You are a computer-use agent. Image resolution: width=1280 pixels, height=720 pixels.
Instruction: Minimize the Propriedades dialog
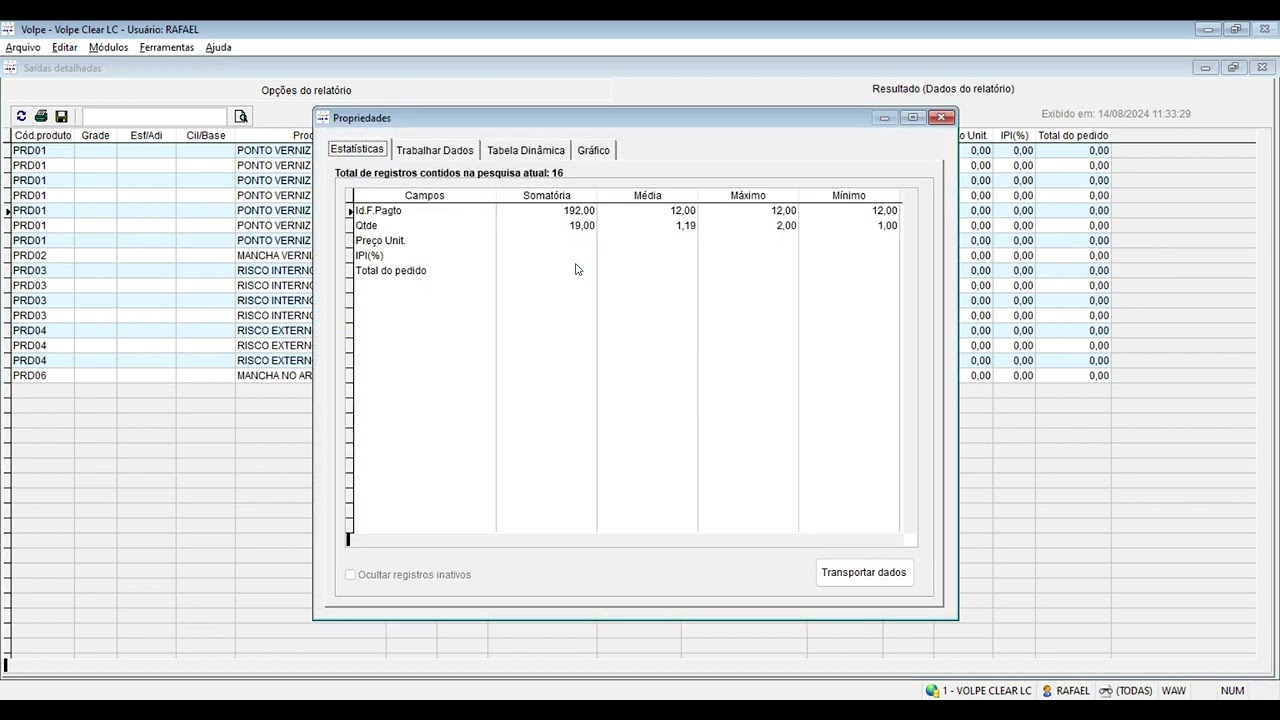pos(885,118)
